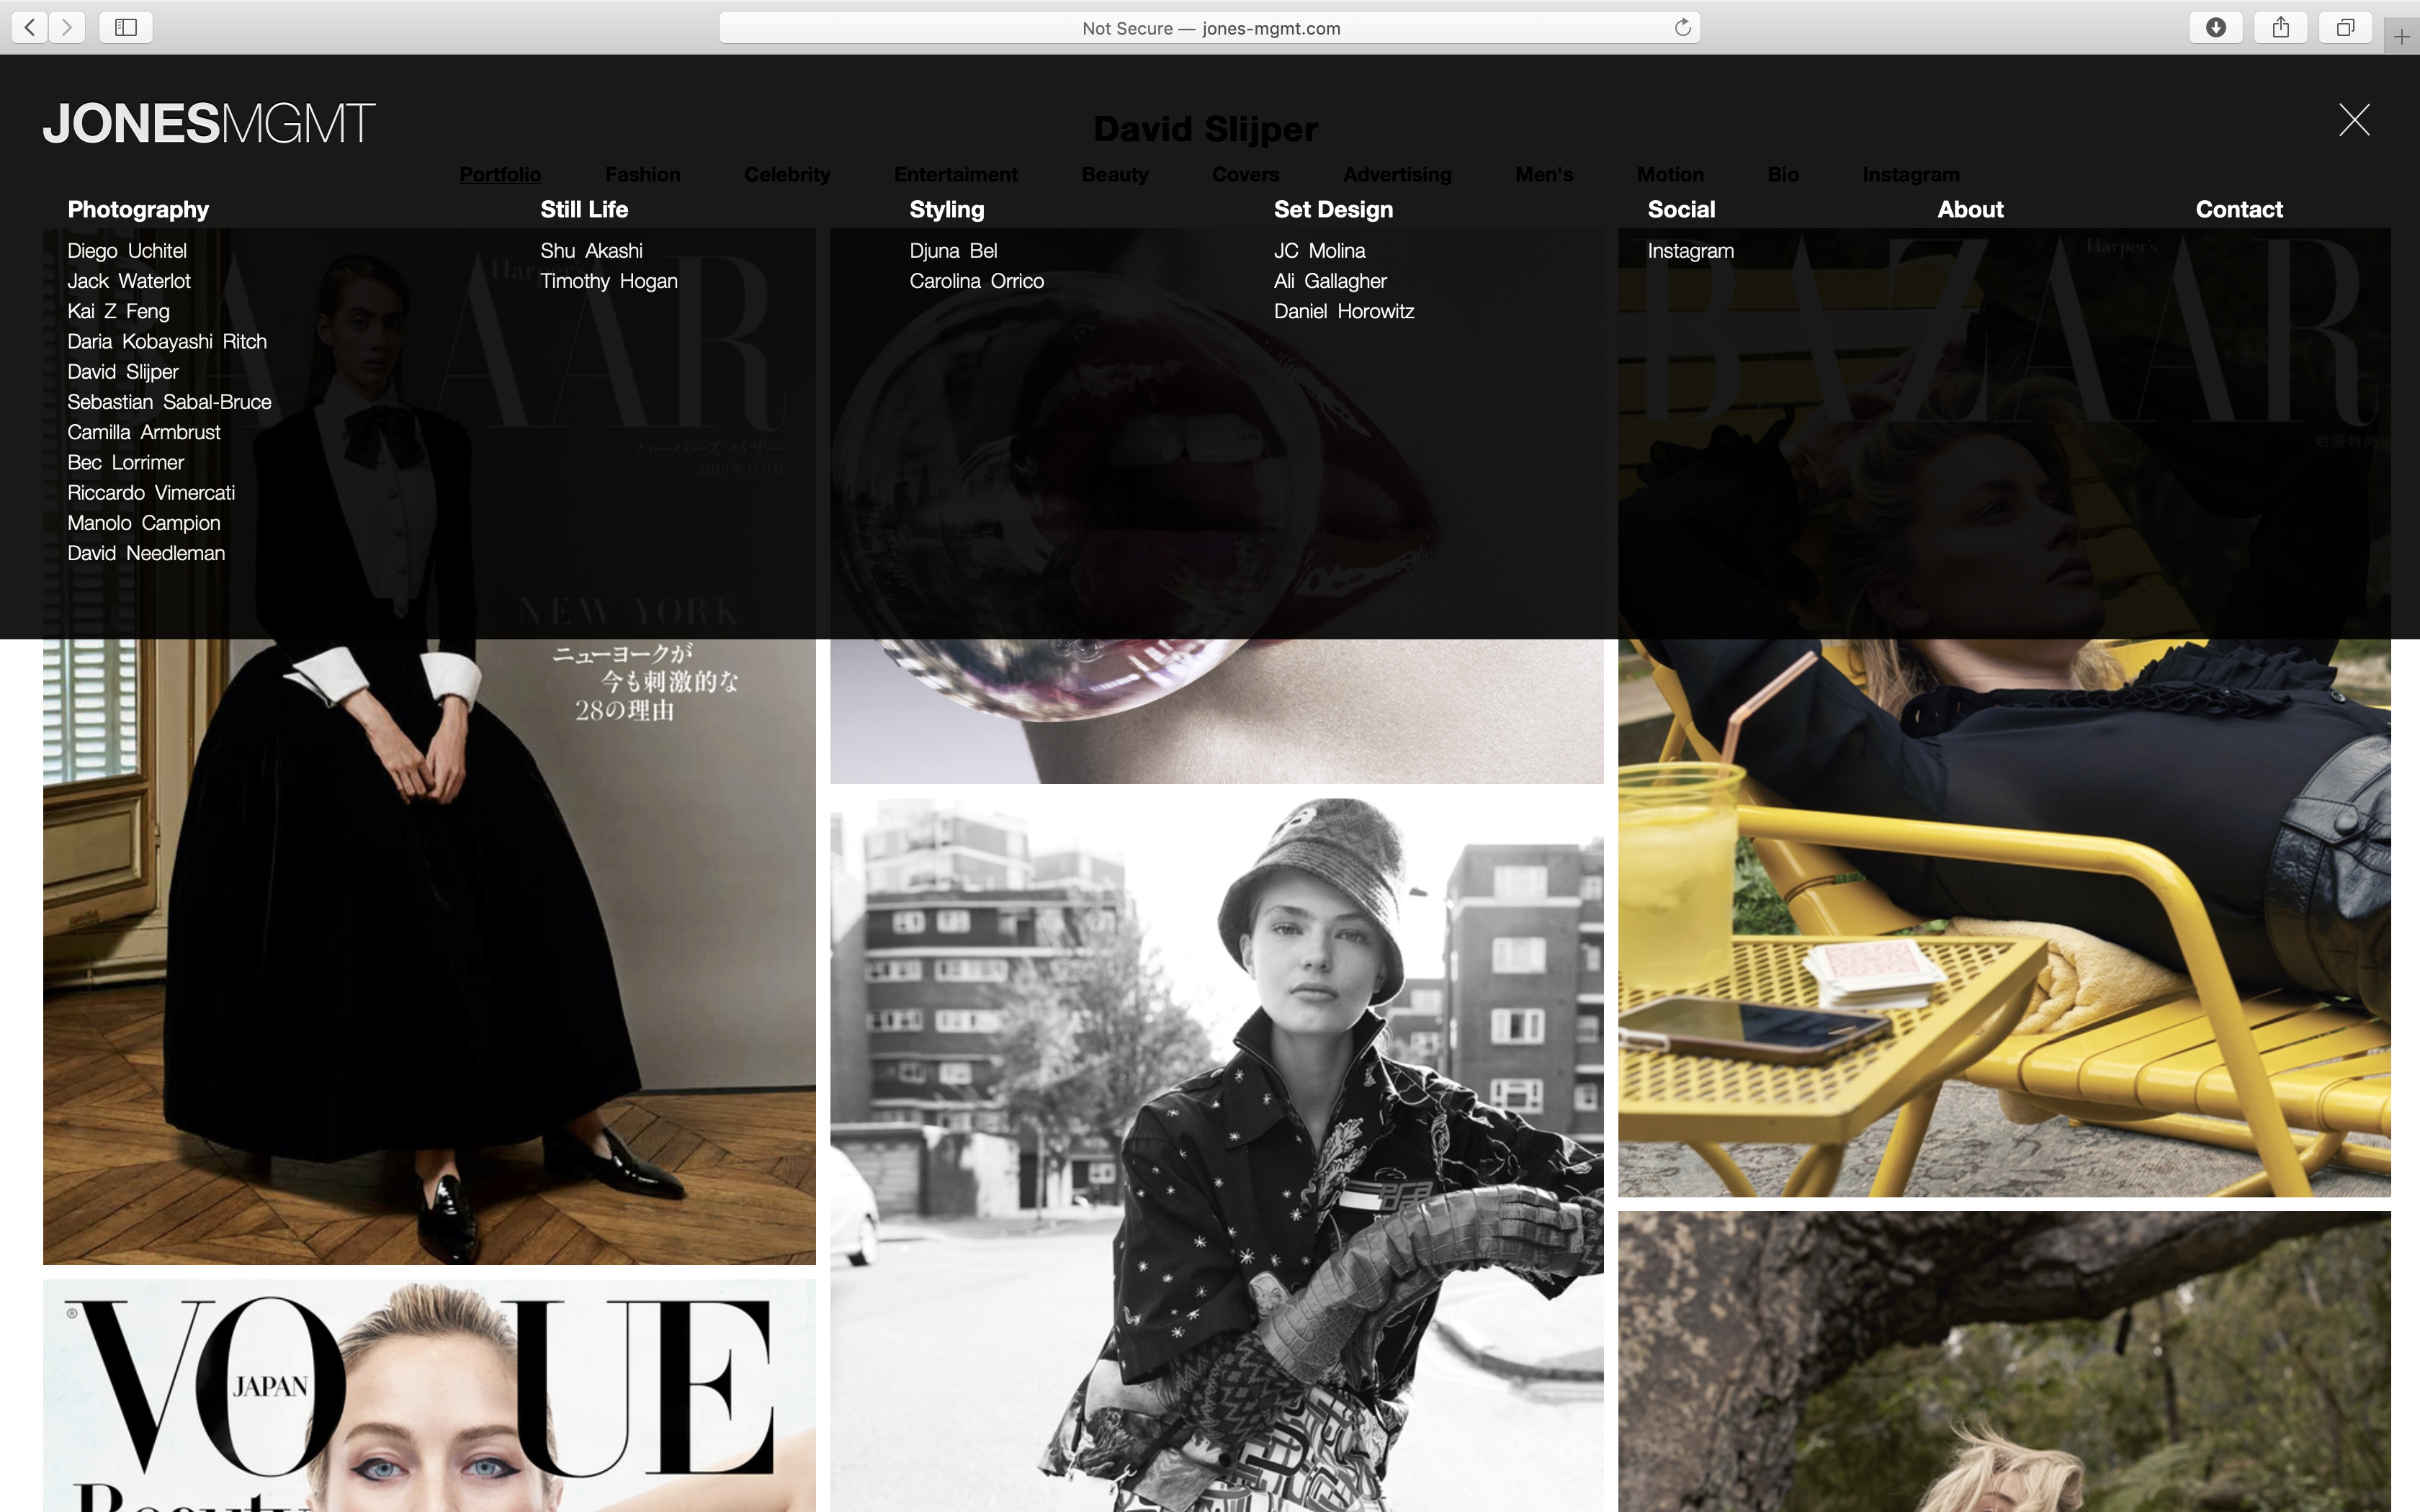
Task: Reload the jones-mgmt.com page
Action: (x=1683, y=27)
